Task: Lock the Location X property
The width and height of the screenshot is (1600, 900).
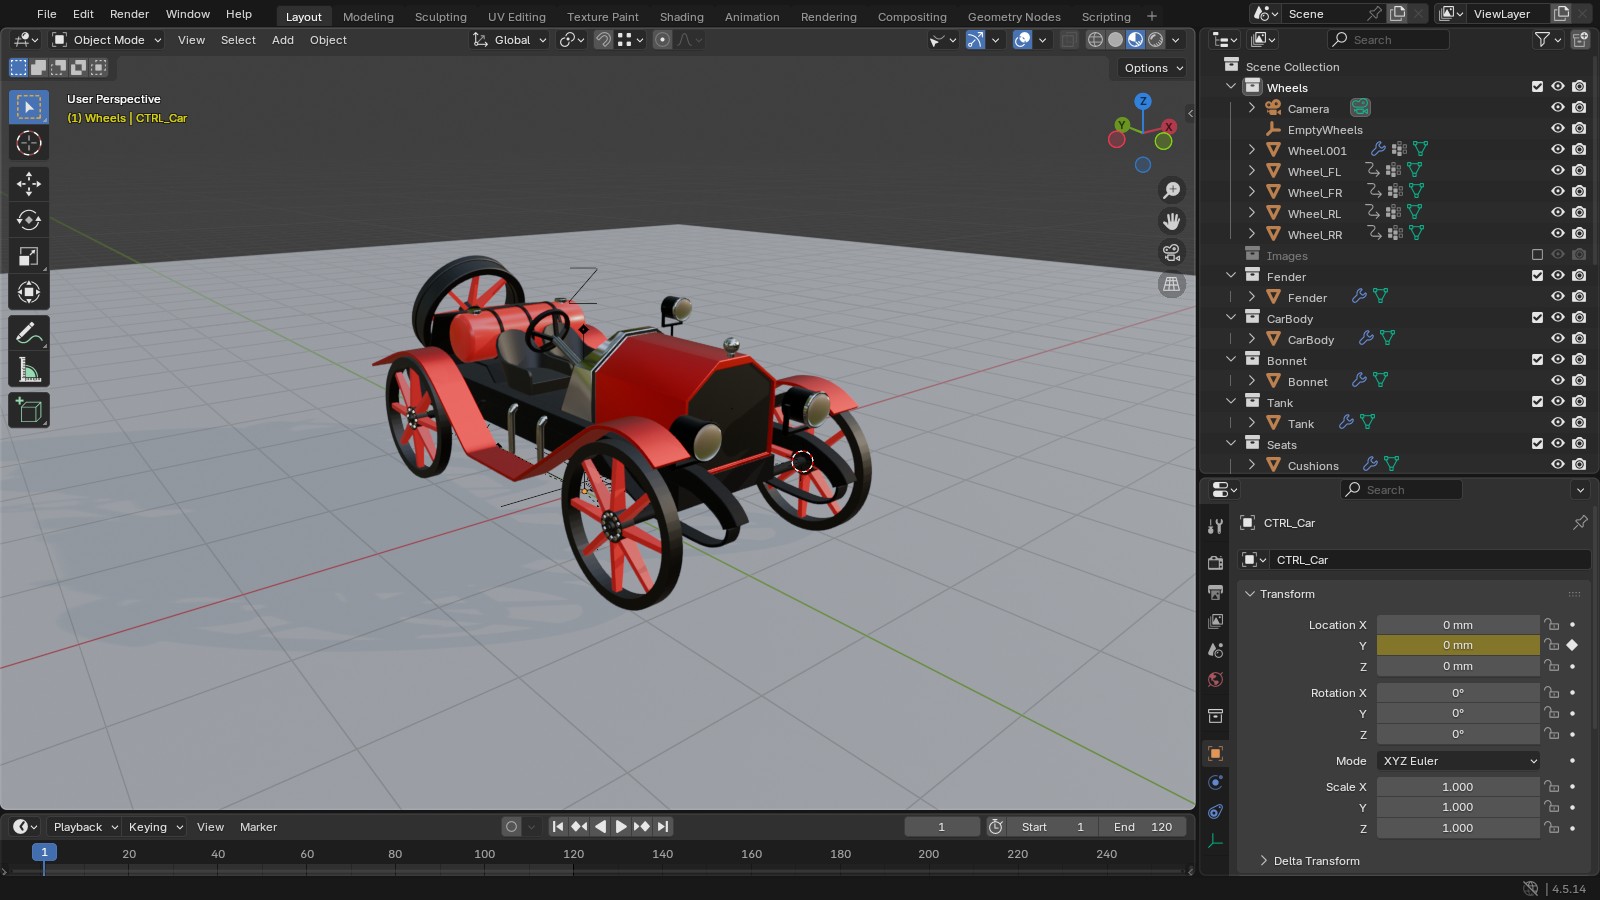Action: (1551, 625)
